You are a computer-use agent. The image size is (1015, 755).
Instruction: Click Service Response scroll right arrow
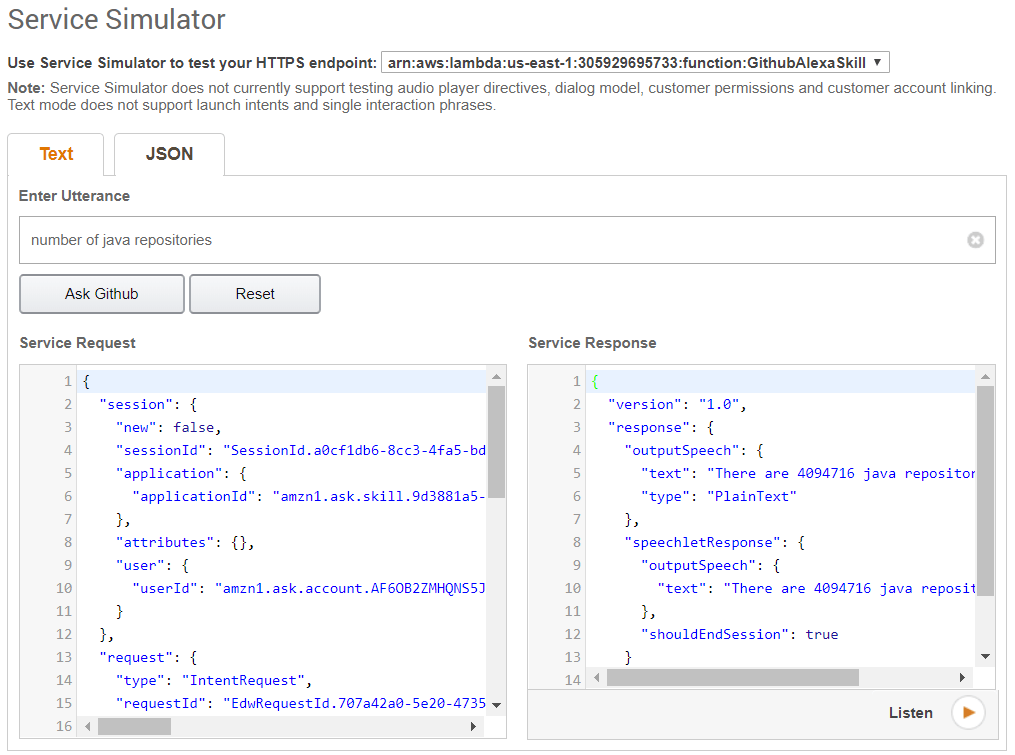pos(962,677)
